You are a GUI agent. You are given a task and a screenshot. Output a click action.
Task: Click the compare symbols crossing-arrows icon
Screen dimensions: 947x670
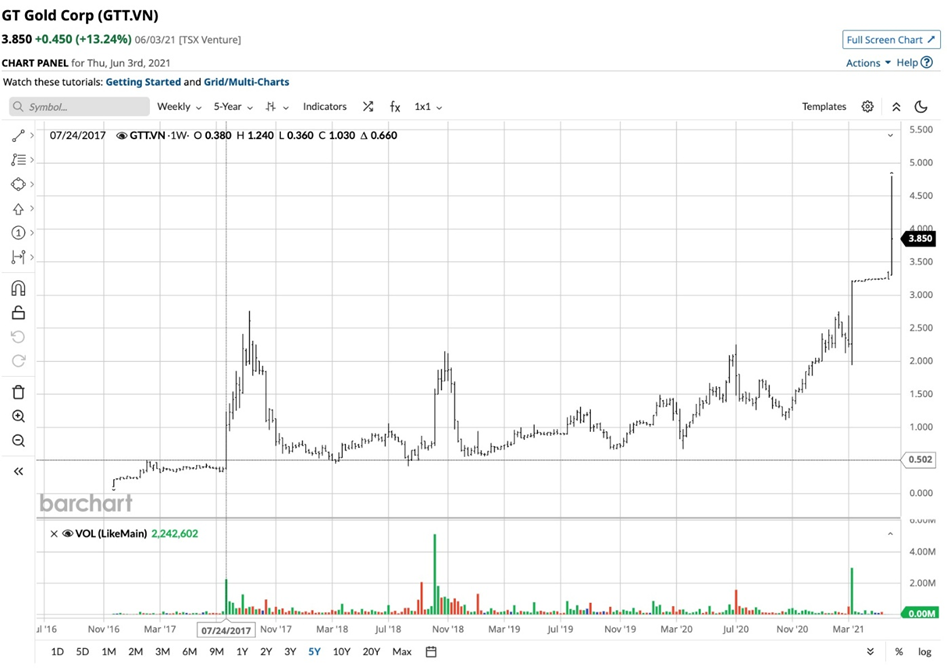pyautogui.click(x=368, y=107)
